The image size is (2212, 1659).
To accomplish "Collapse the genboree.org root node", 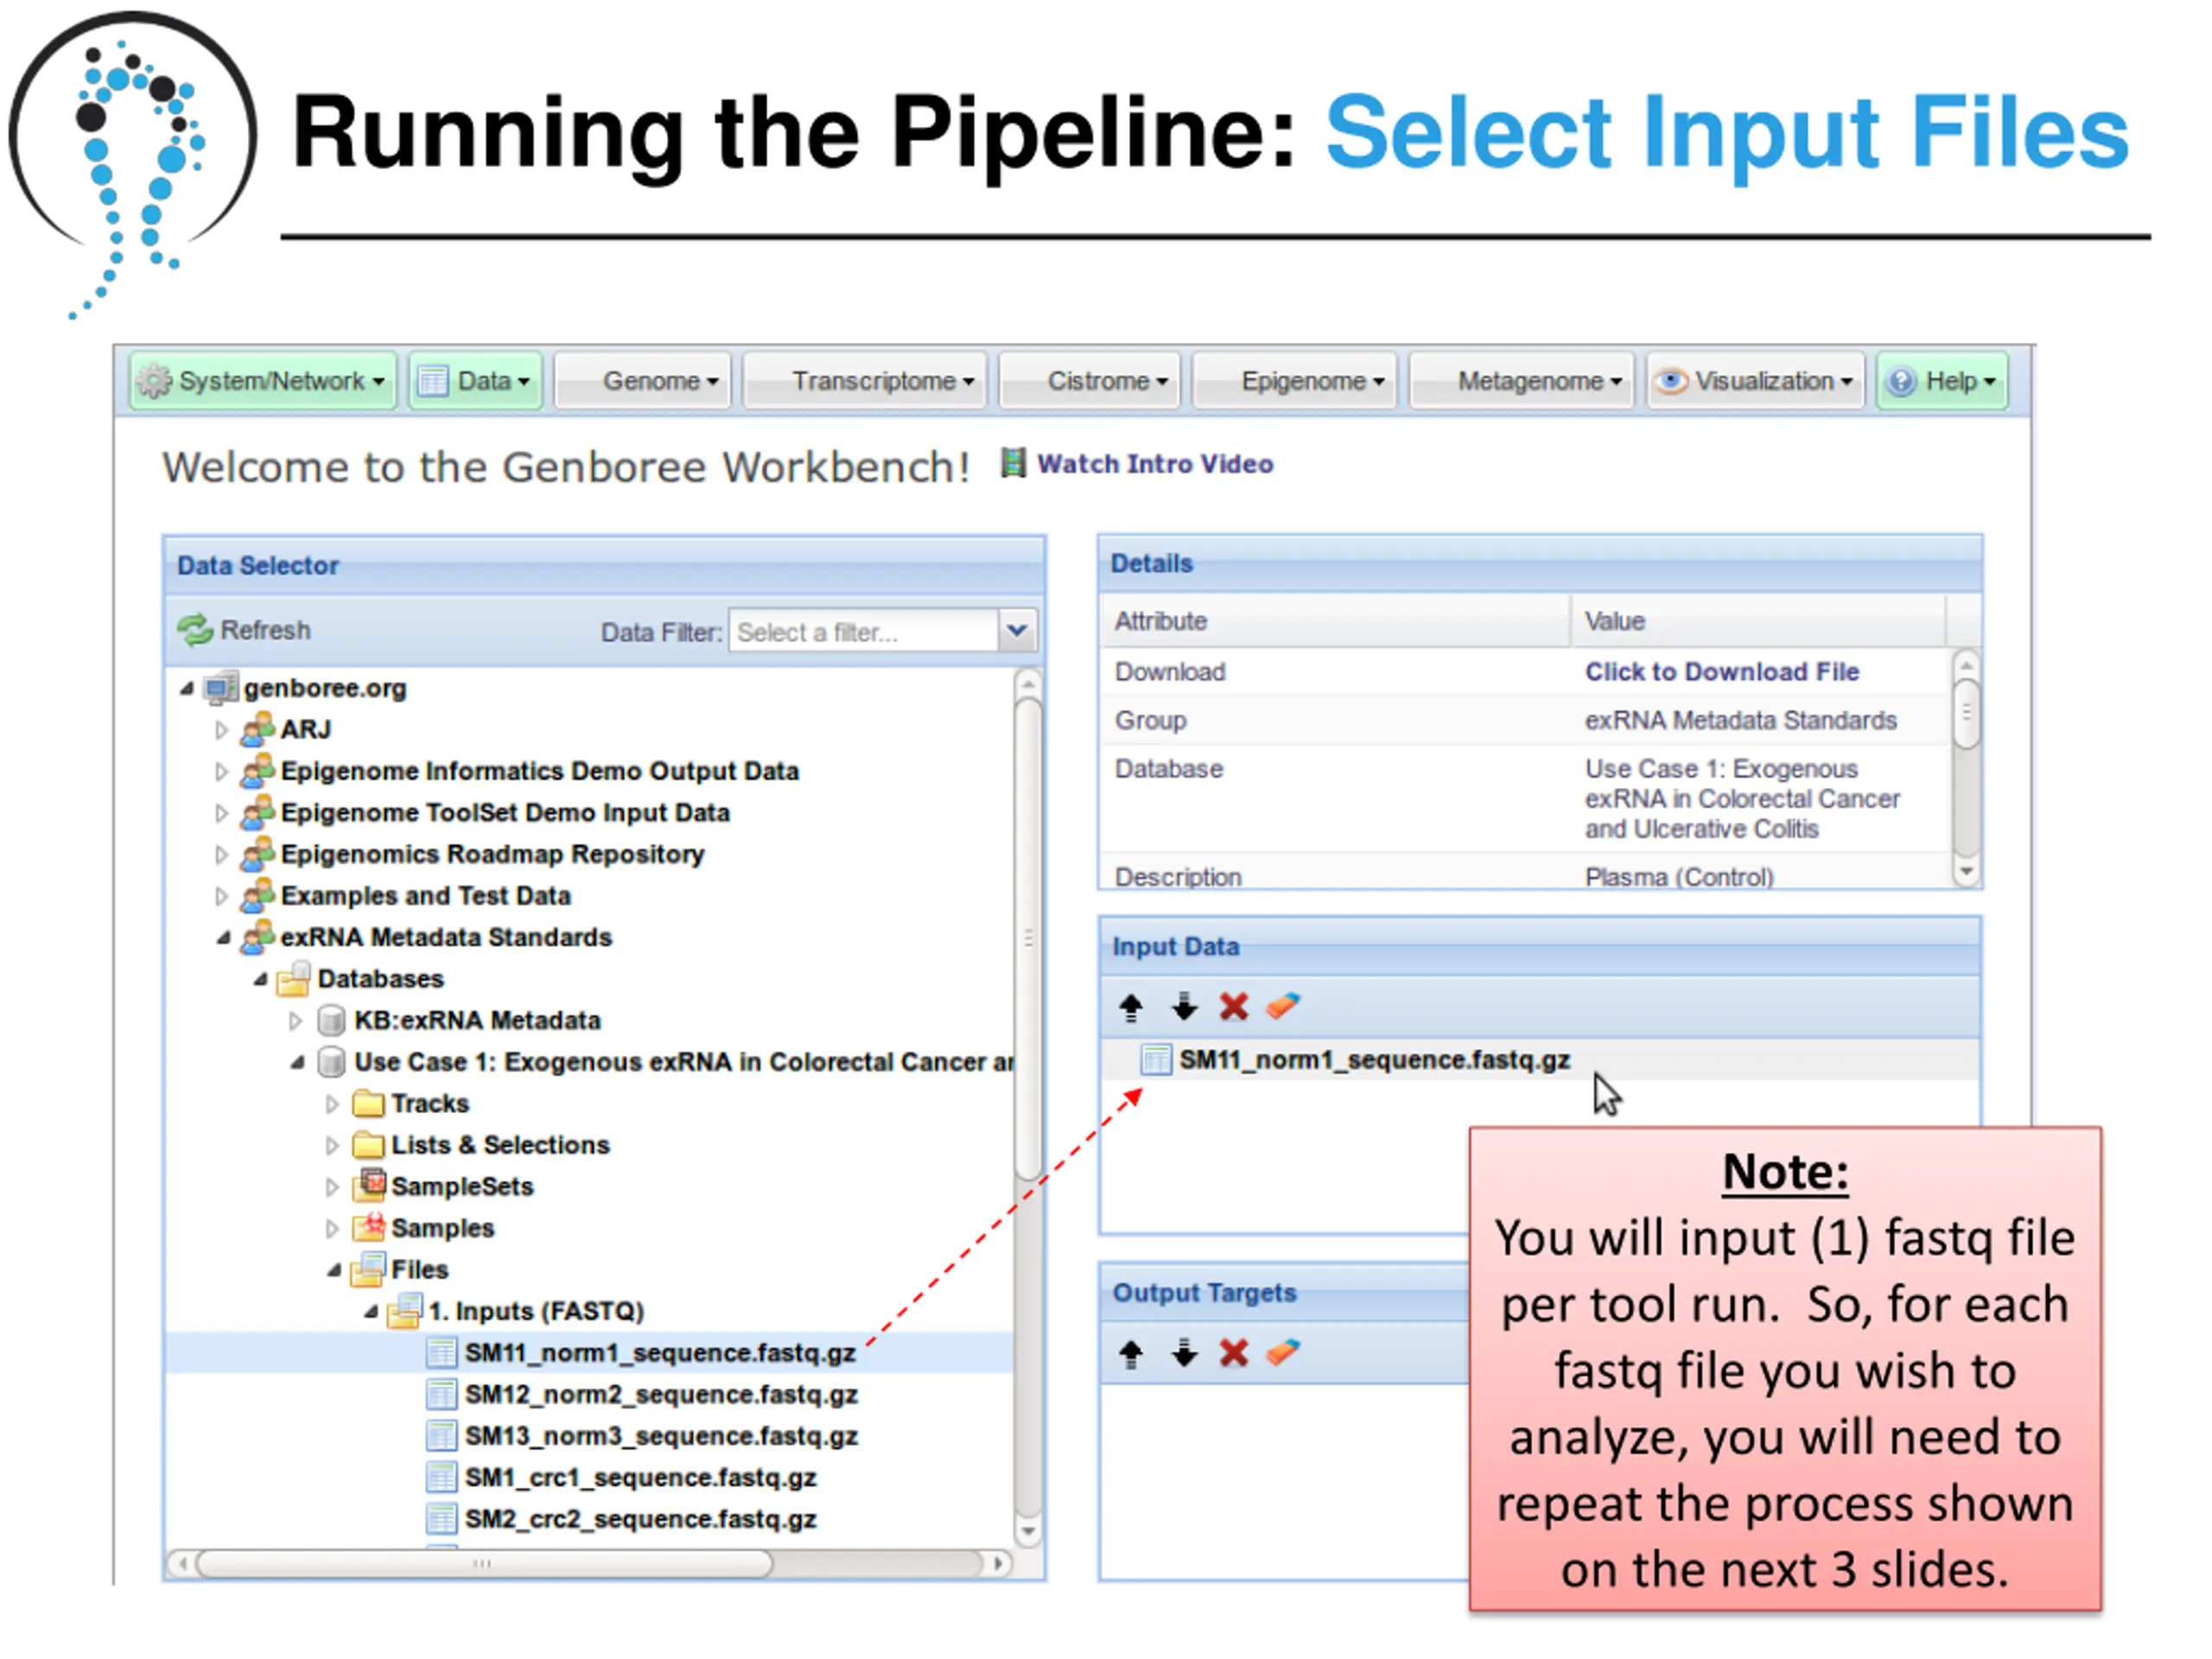I will tap(187, 688).
